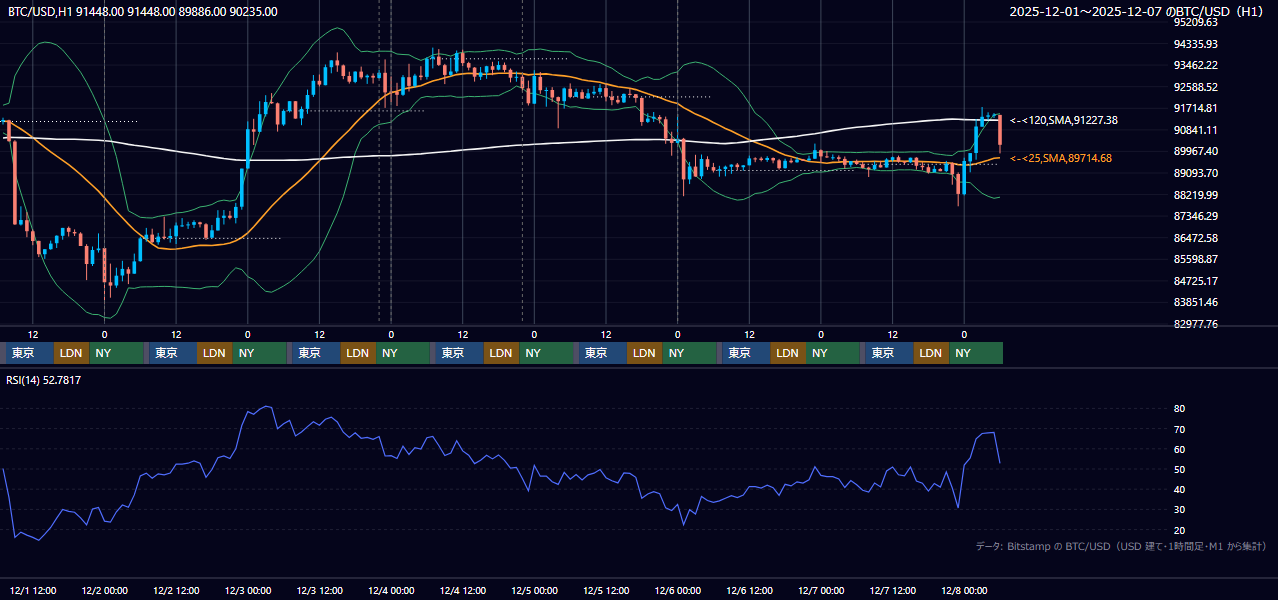Click the 12/1 12:00 date label
Viewport: 1278px width, 600px height.
pos(32,591)
